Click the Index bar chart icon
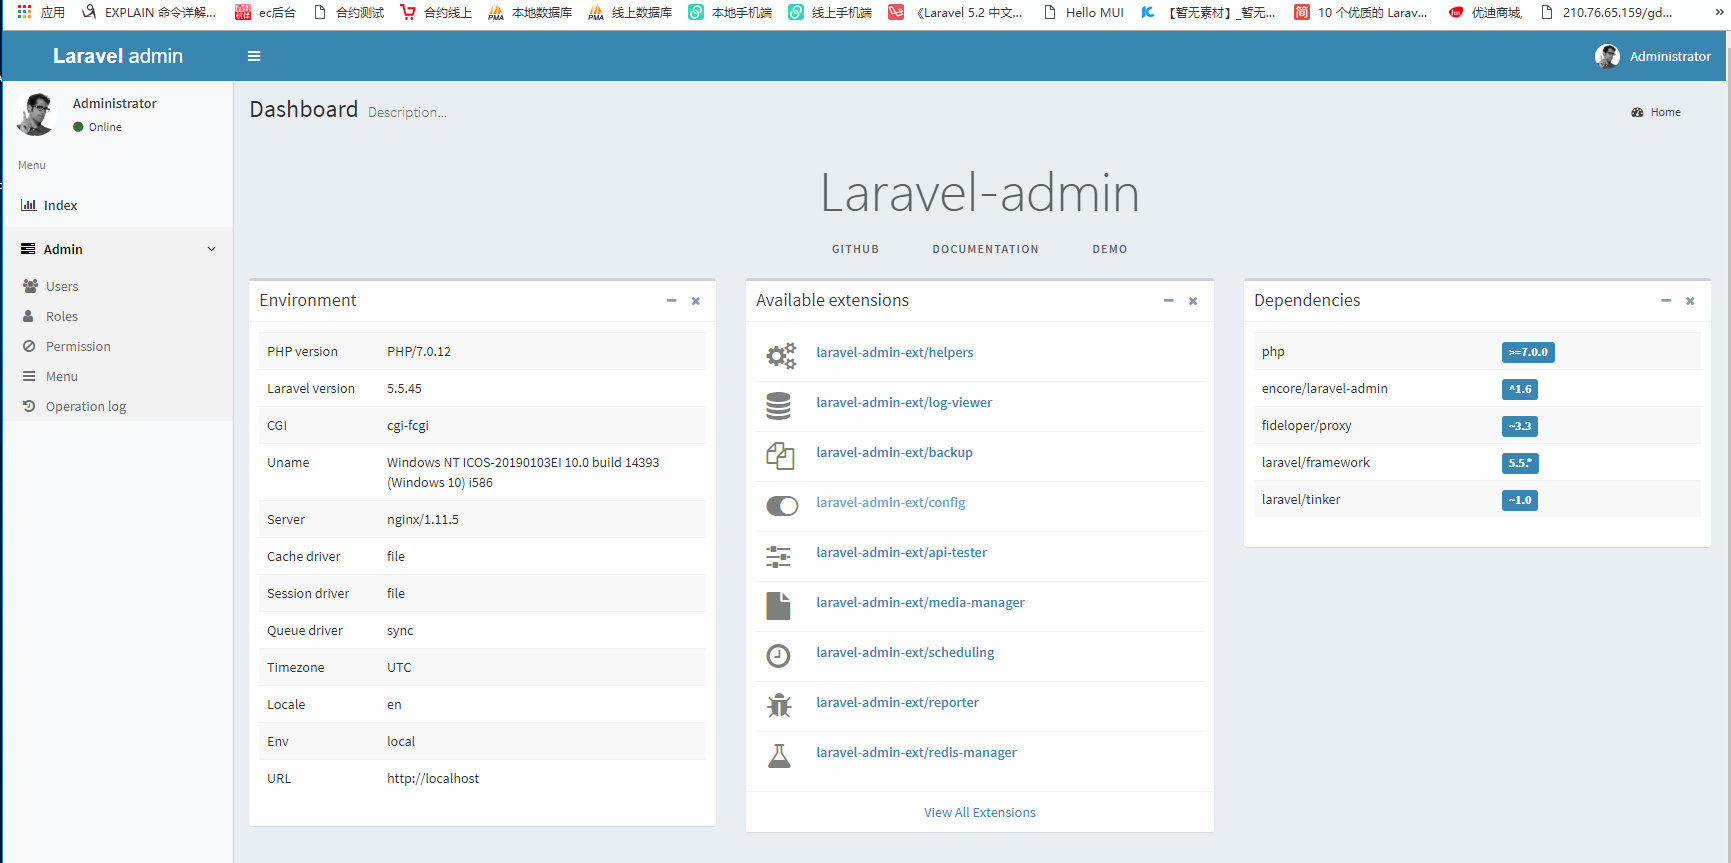Image resolution: width=1731 pixels, height=863 pixels. (x=28, y=205)
